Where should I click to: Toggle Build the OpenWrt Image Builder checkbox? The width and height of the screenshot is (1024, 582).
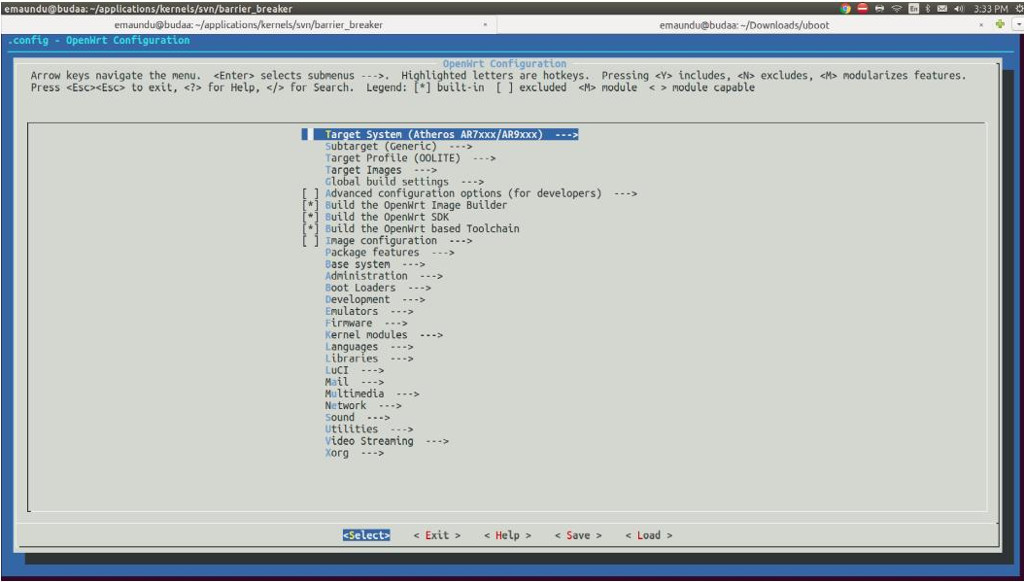coord(310,205)
